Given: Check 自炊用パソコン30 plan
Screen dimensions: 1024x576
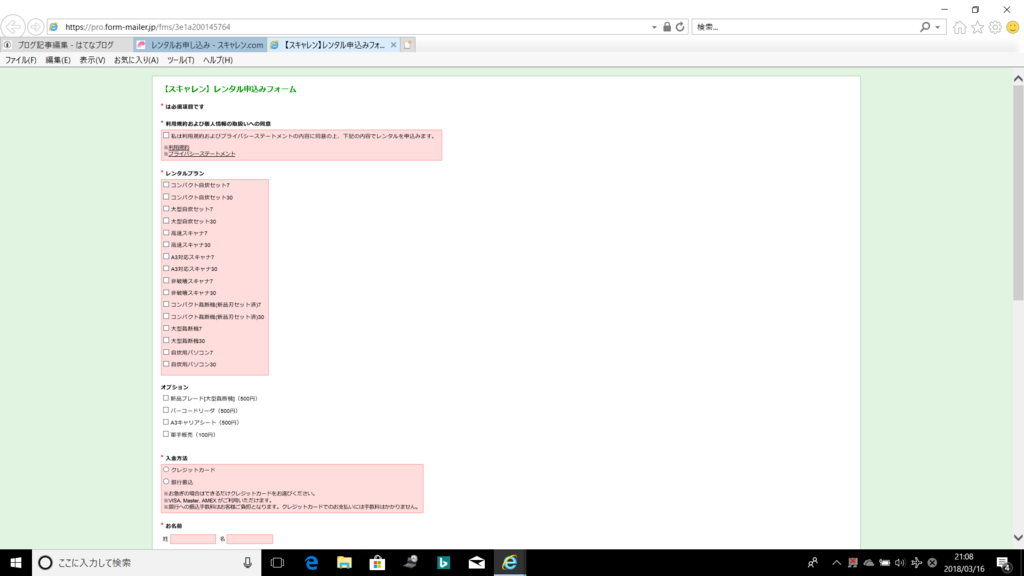Looking at the screenshot, I should [166, 364].
